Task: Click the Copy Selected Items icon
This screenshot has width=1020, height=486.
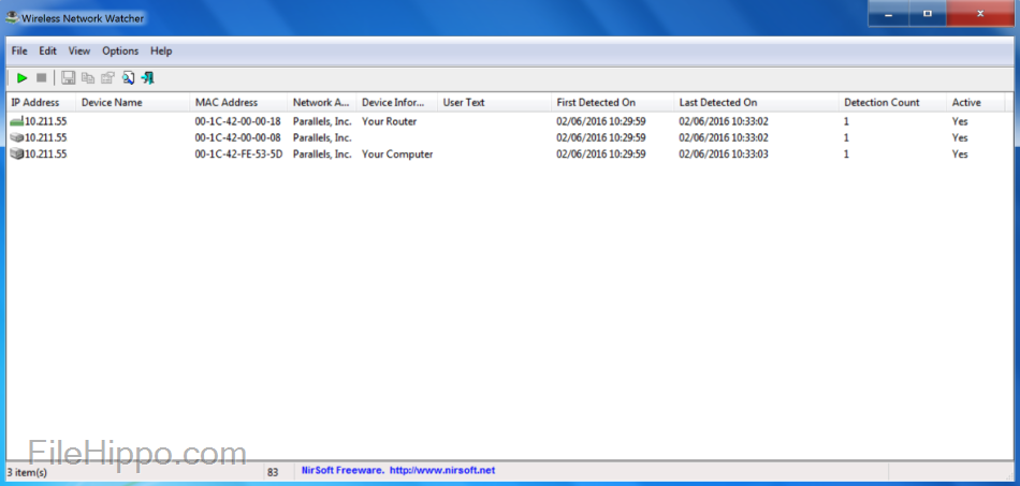Action: pos(88,78)
